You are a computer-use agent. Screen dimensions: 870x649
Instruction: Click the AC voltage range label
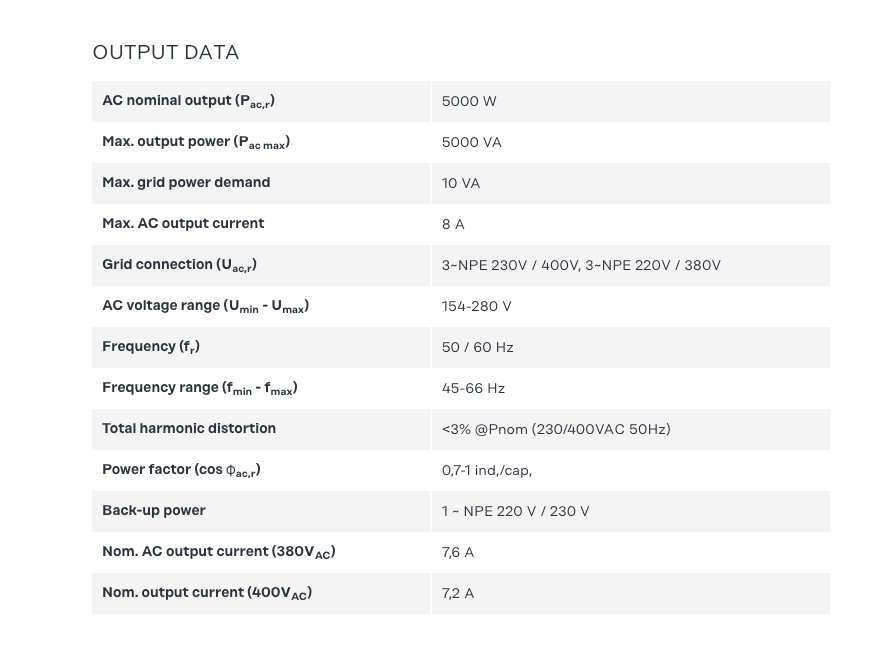[x=205, y=306]
